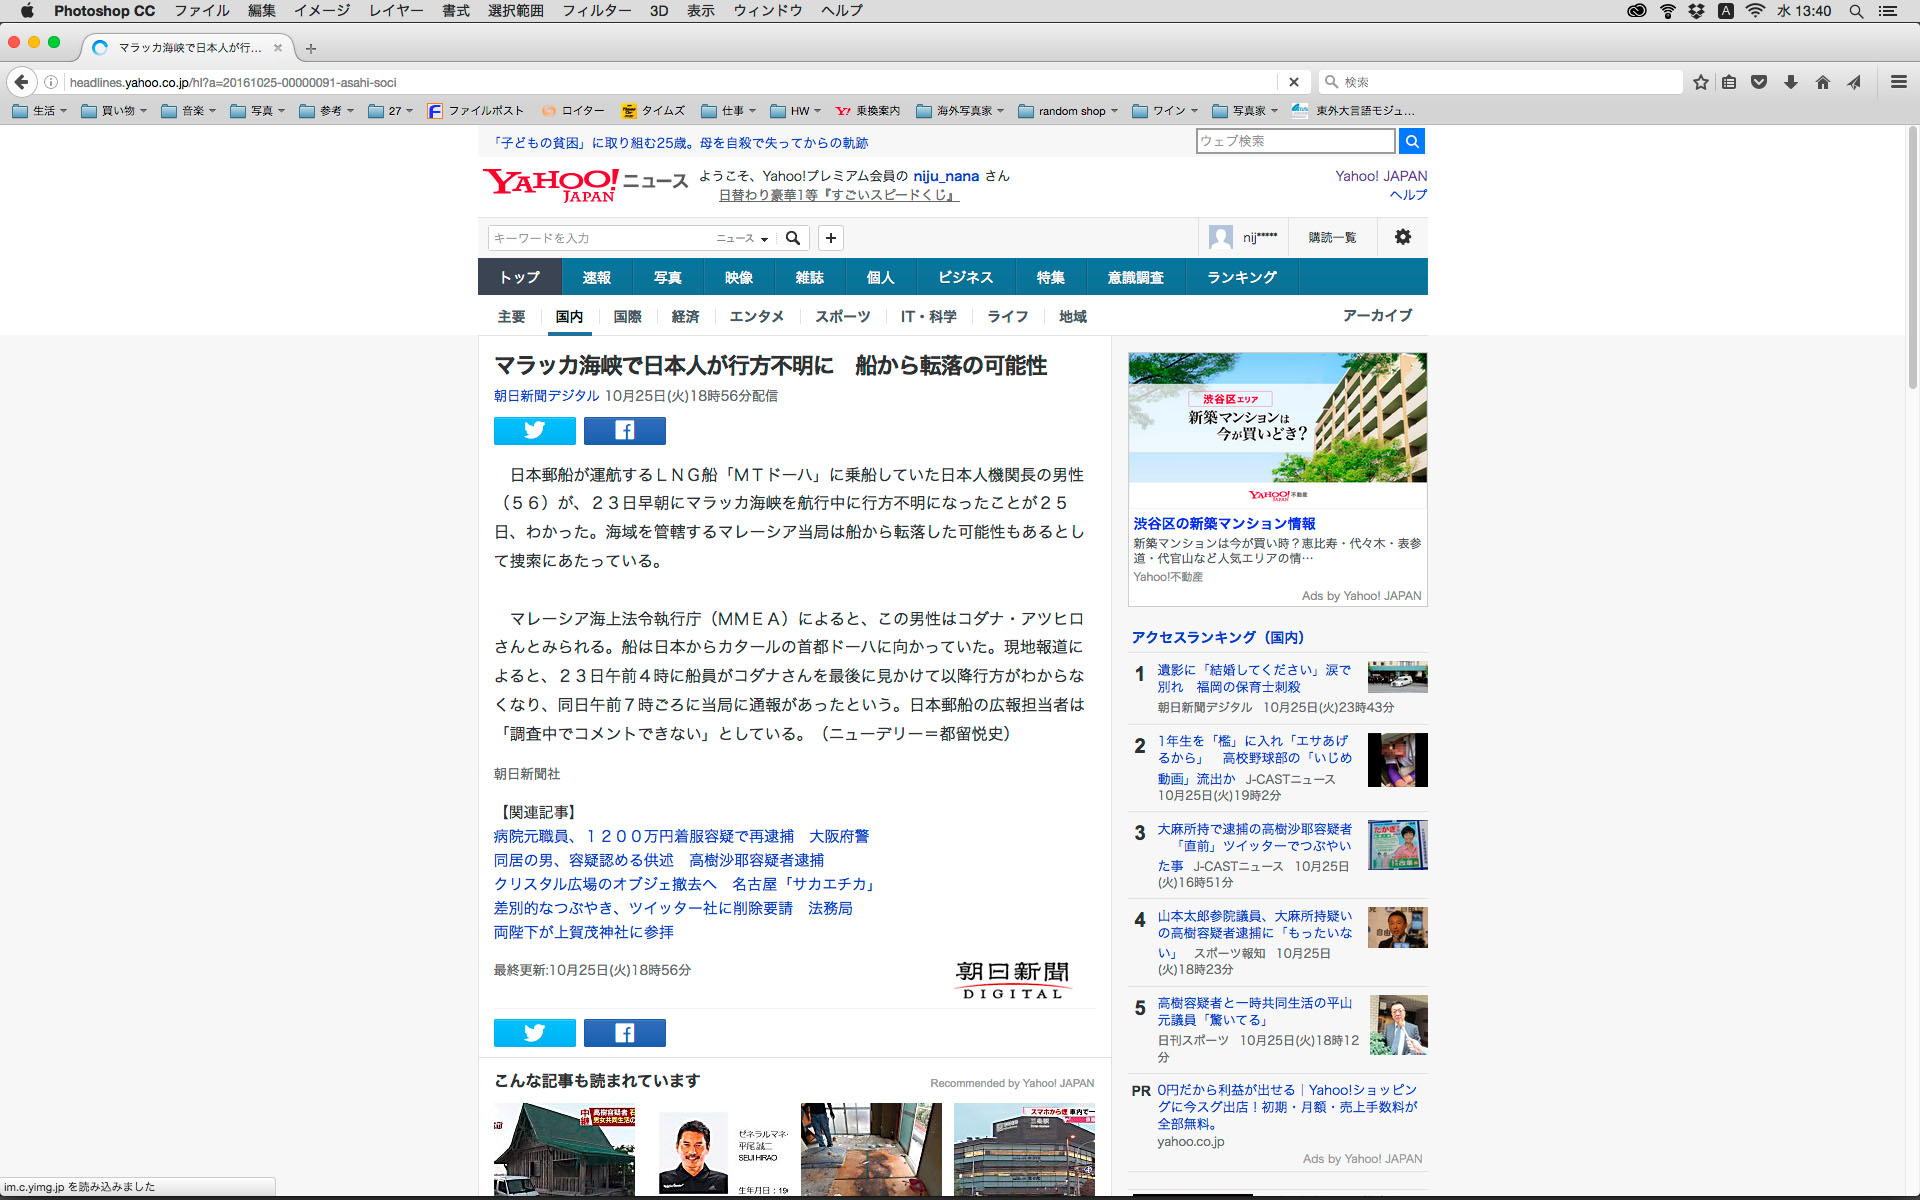1920x1200 pixels.
Task: Open the Pocket save icon in toolbar
Action: point(1759,82)
